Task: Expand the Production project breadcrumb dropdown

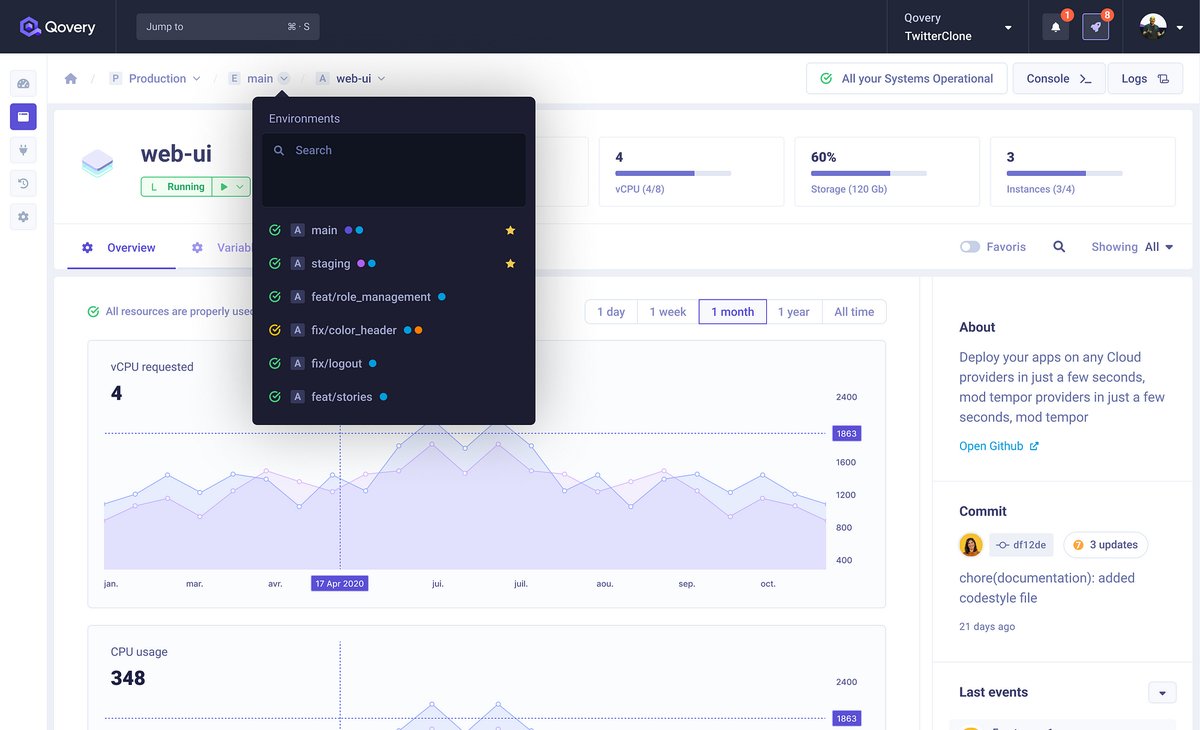Action: 196,79
